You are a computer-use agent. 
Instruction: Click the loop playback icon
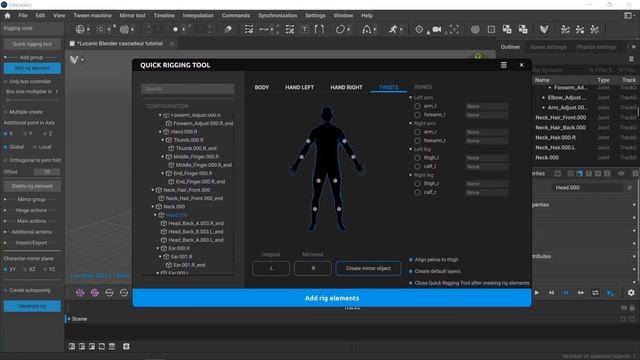tap(596, 293)
